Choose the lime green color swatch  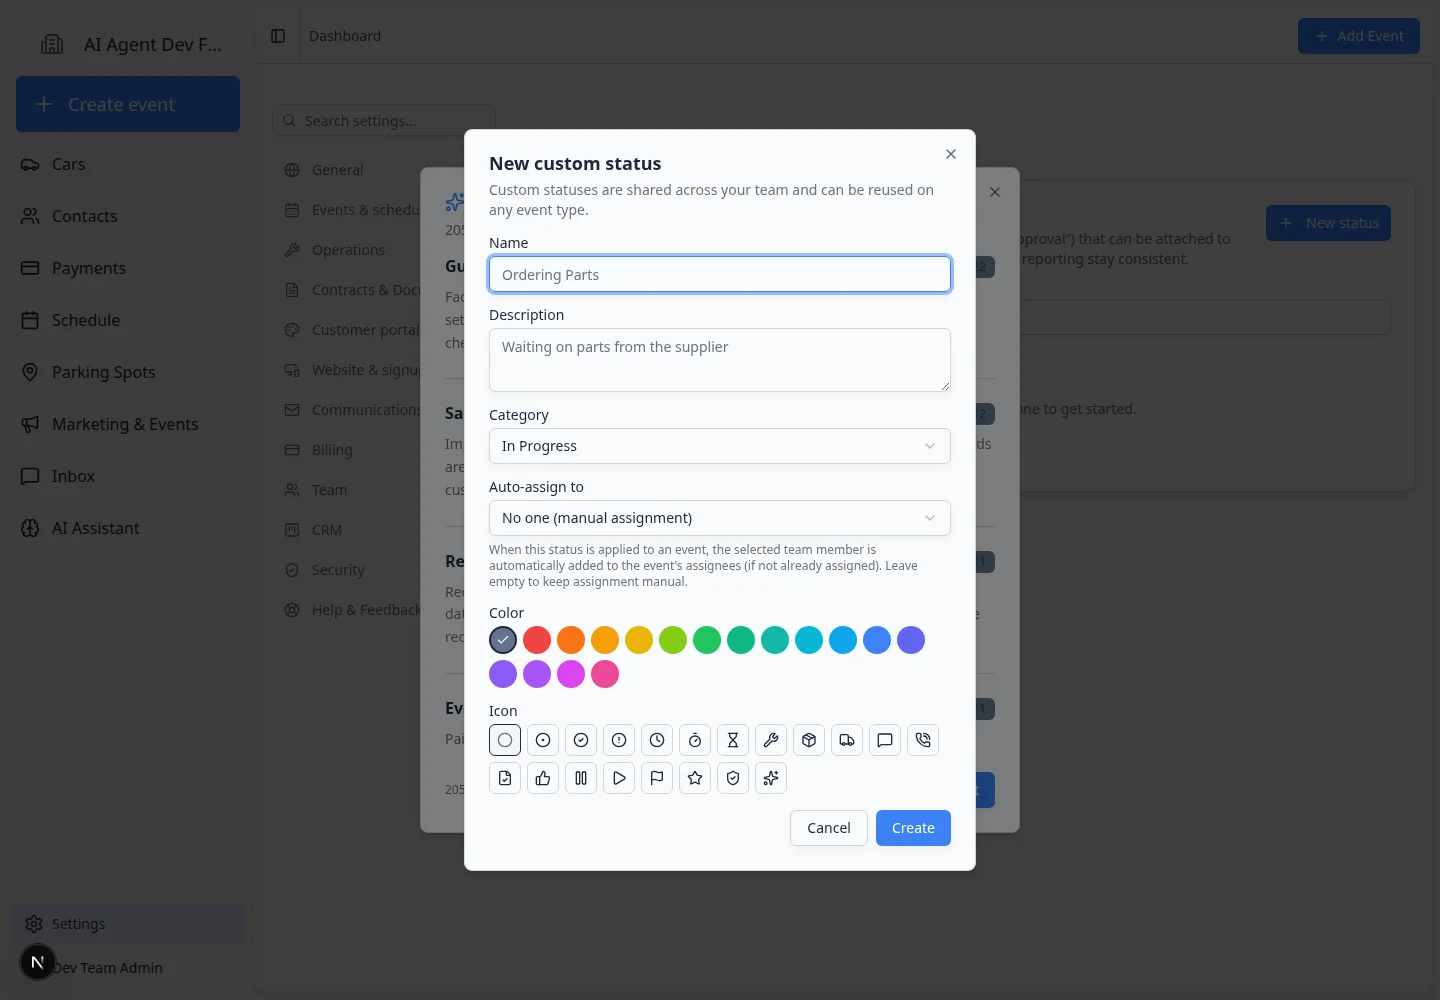coord(673,640)
